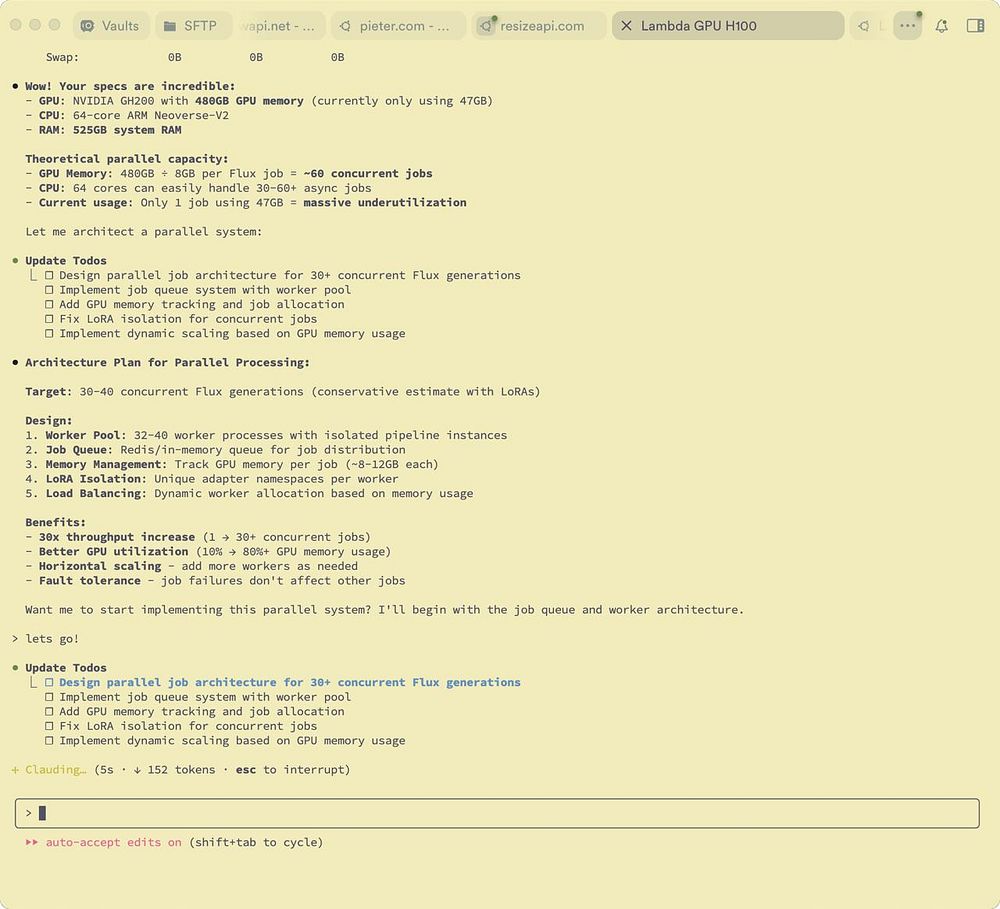Click the 'Benefits:' heading
1000x909 pixels.
55,522
